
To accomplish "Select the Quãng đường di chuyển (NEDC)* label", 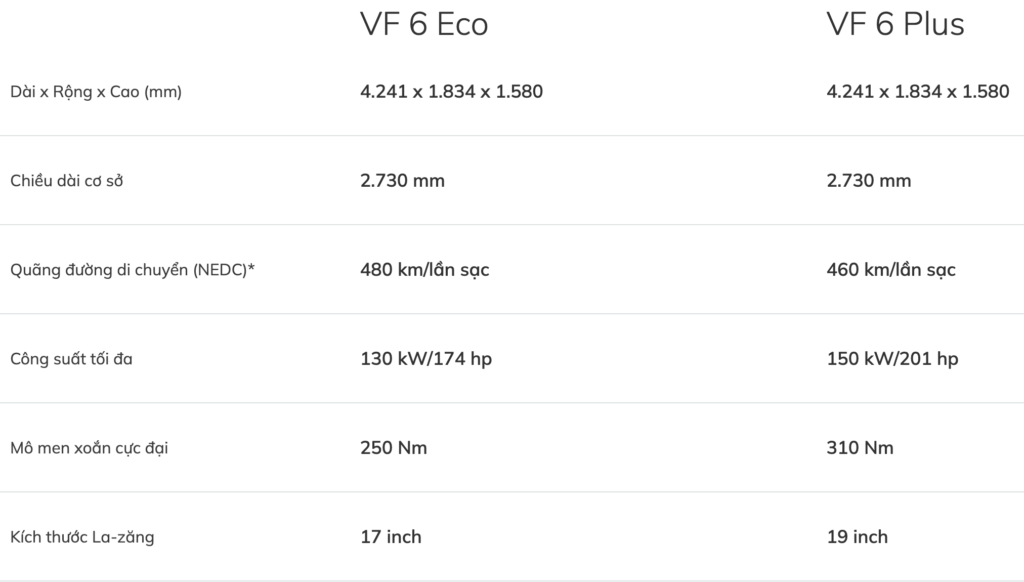I will [132, 270].
